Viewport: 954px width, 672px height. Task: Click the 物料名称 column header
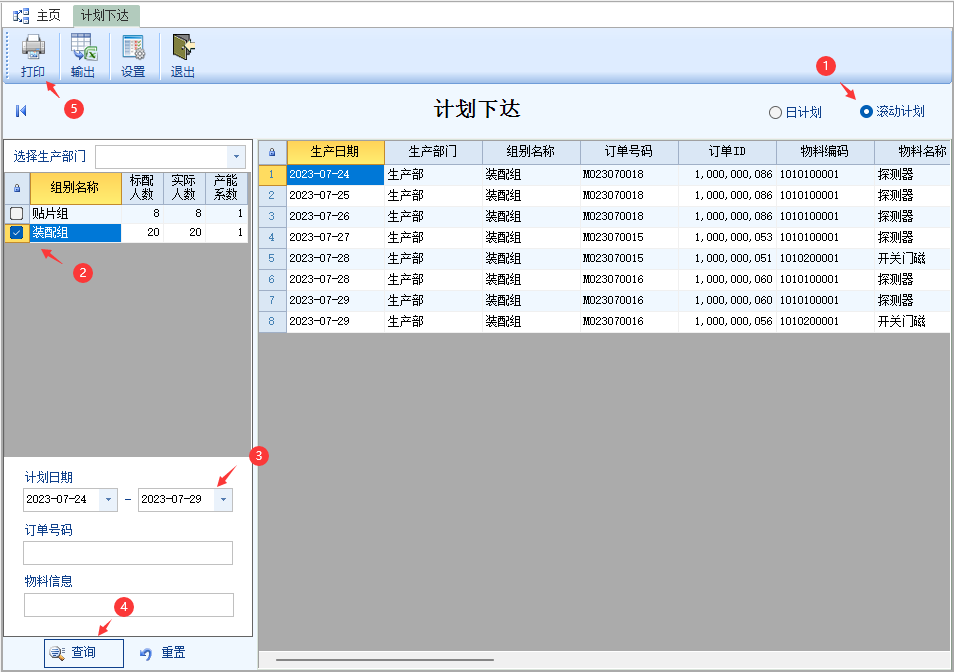coord(913,152)
